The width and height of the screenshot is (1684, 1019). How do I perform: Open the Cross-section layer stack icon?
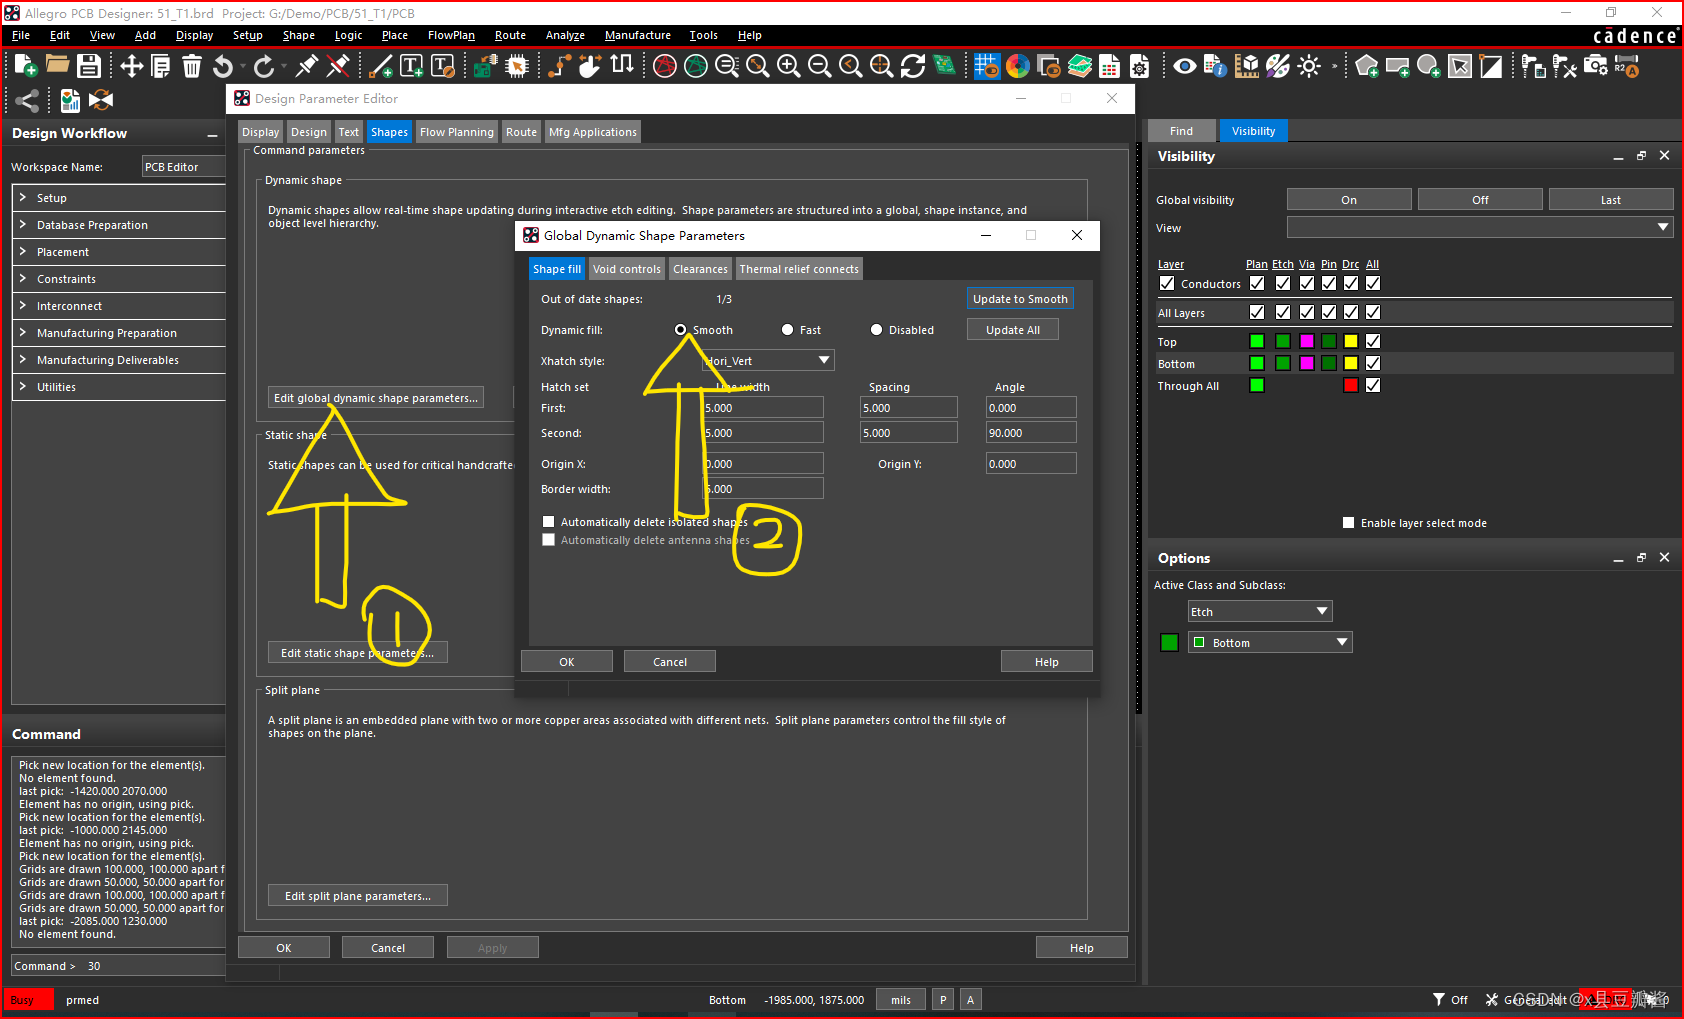[x=1080, y=66]
